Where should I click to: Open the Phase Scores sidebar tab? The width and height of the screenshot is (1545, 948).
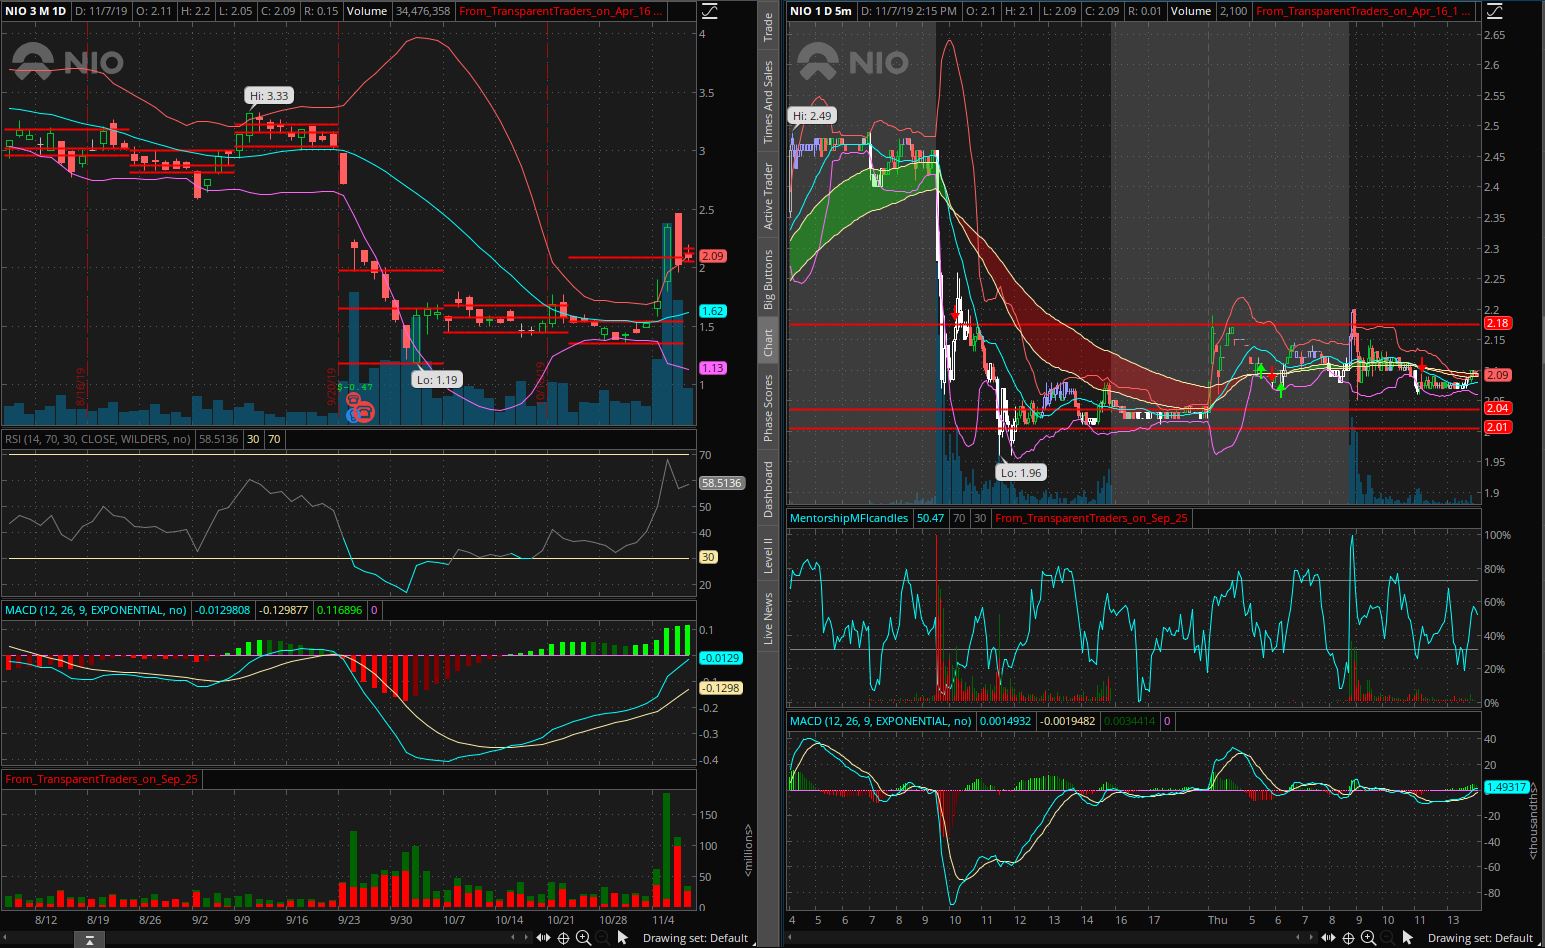click(768, 407)
